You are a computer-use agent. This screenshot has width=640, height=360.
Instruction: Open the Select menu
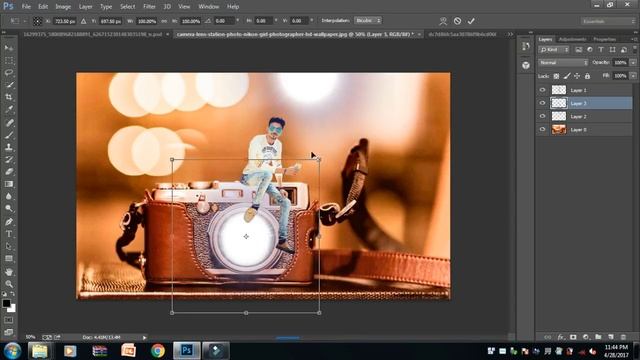click(127, 7)
